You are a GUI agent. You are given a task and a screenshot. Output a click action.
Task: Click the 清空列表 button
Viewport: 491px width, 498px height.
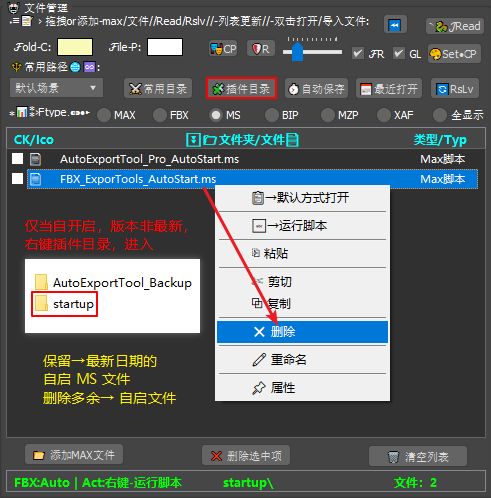[x=418, y=457]
